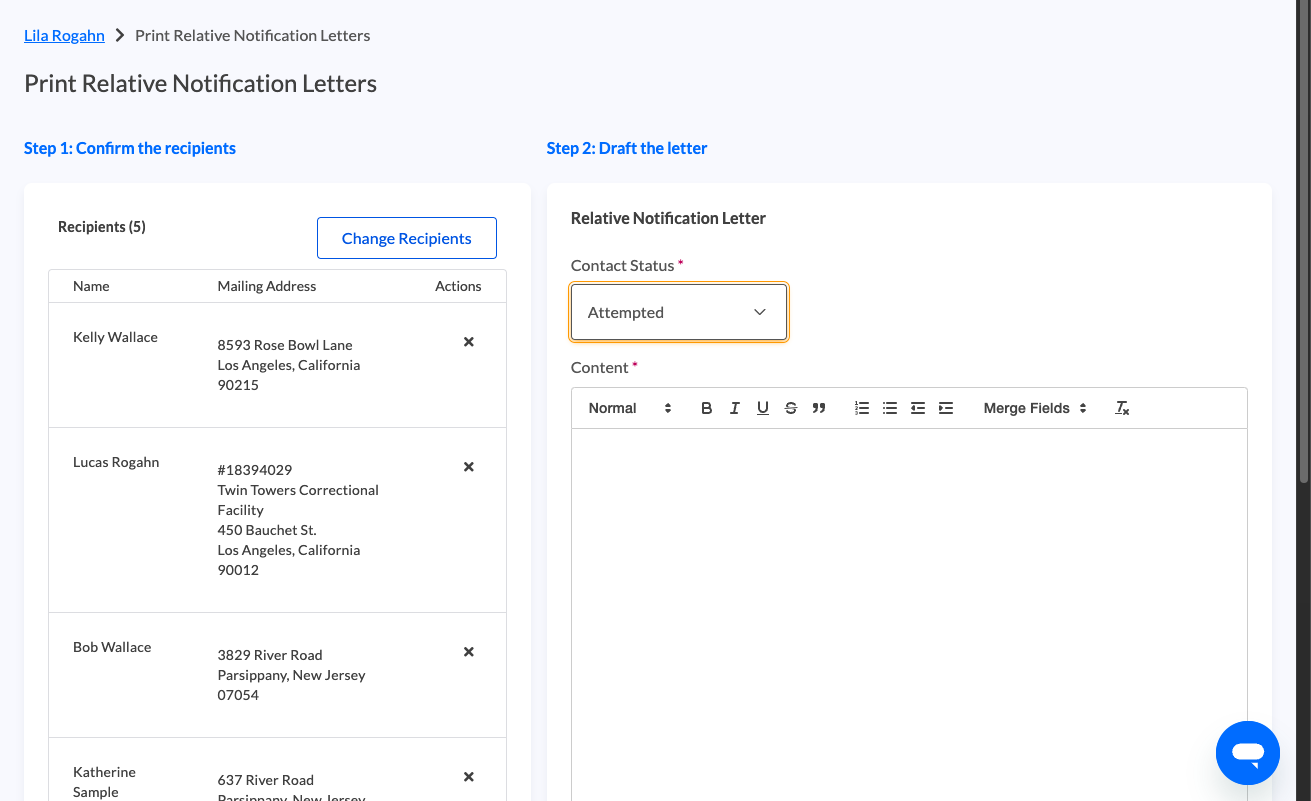Click the Step 2: Draft the letter heading
1311x801 pixels.
click(627, 148)
